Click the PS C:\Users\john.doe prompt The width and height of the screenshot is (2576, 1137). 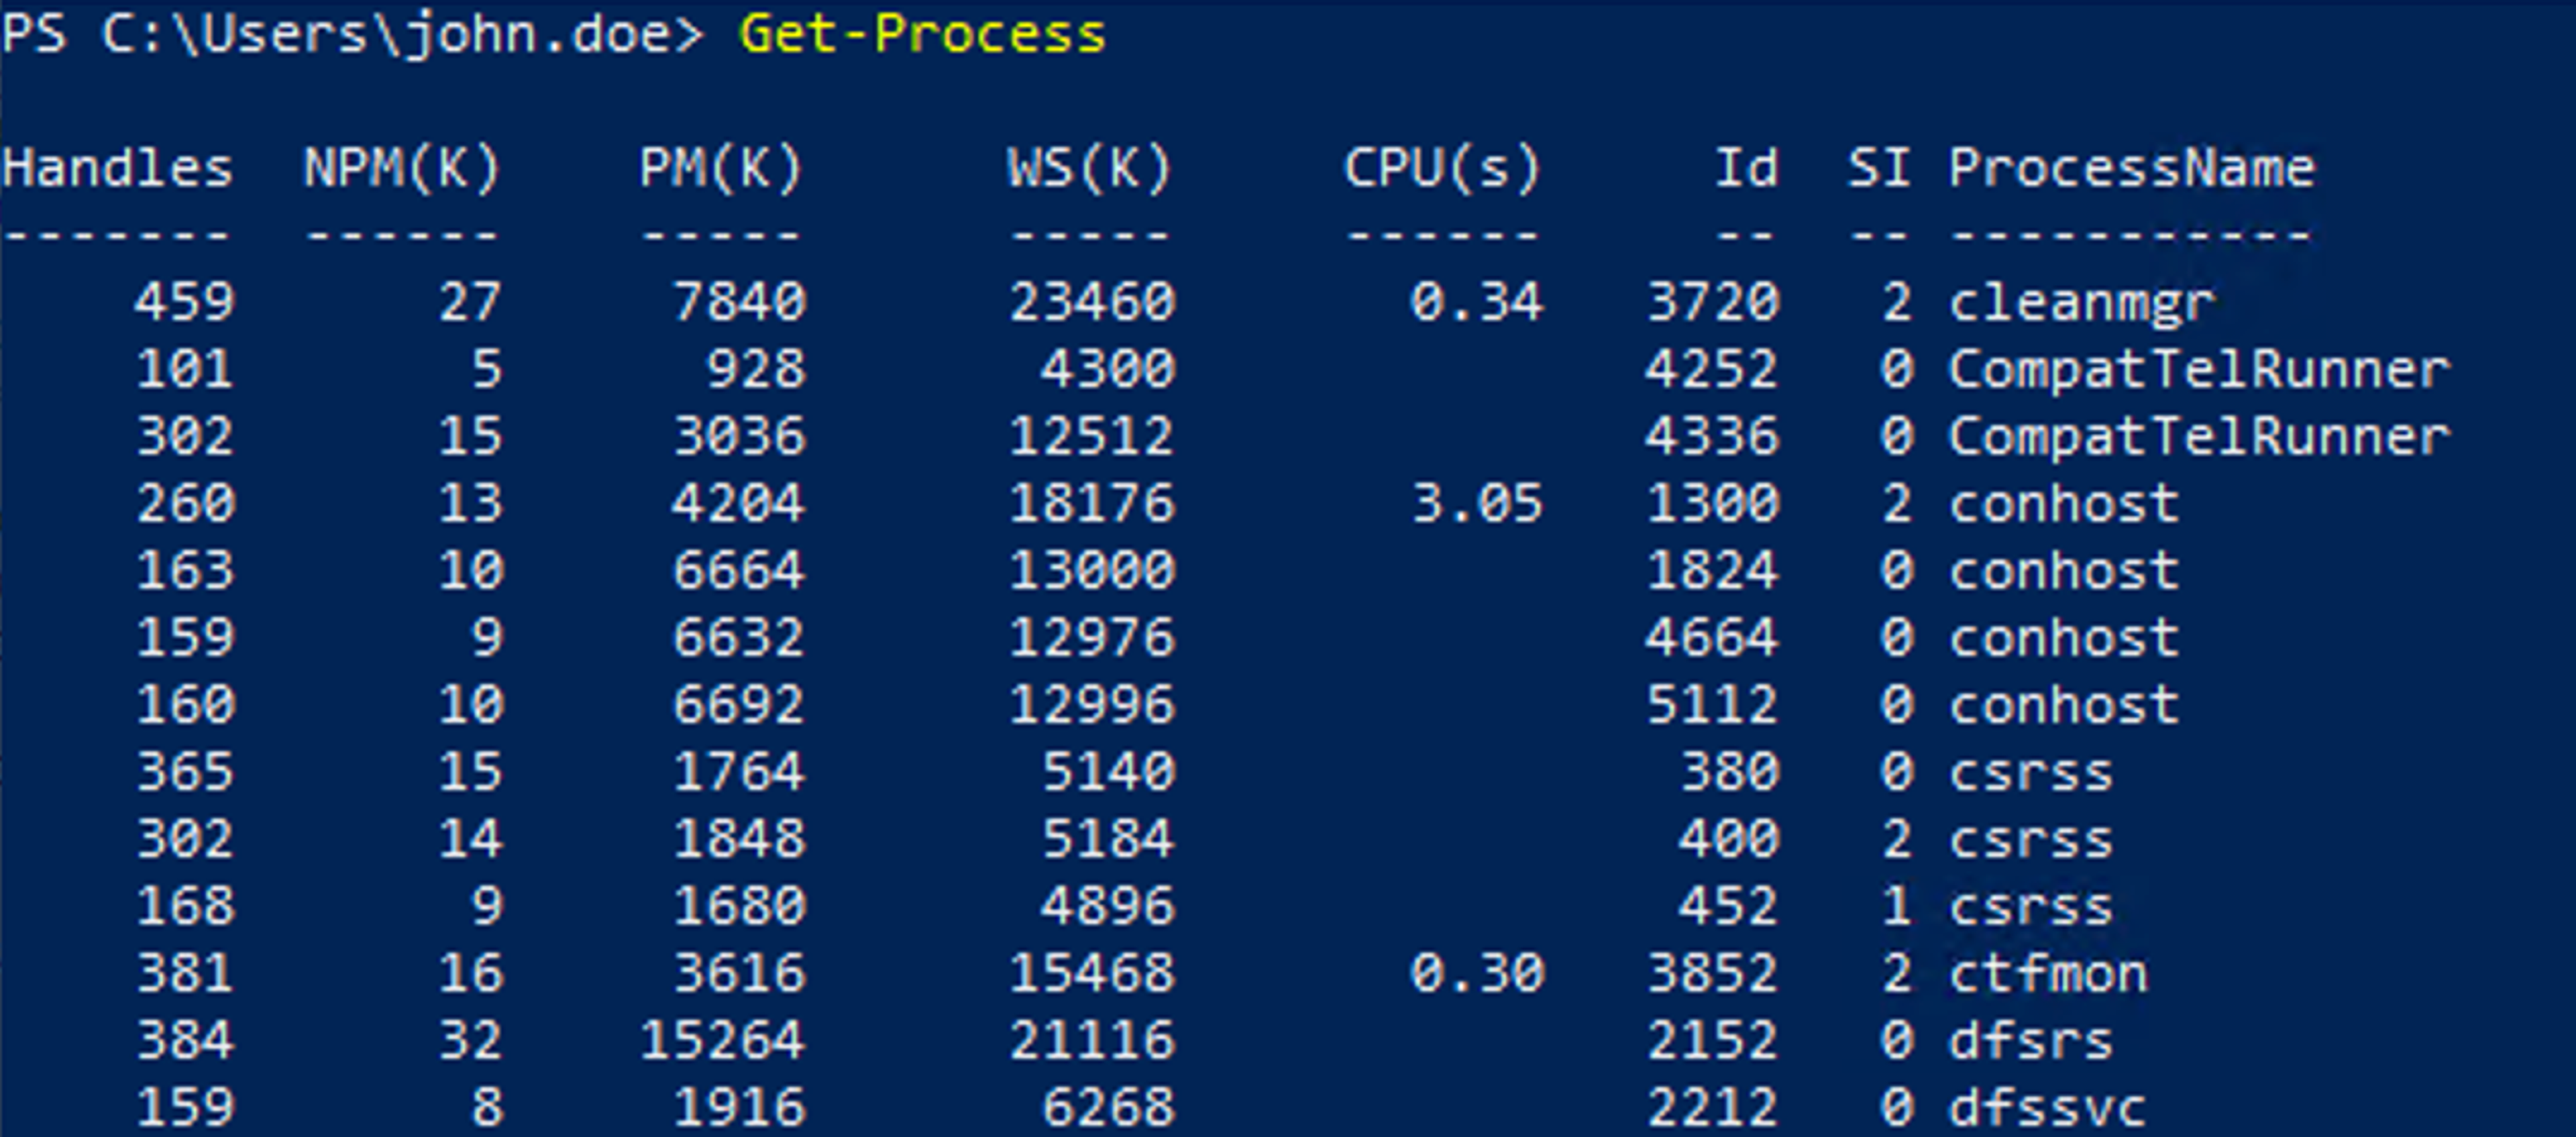coord(352,35)
